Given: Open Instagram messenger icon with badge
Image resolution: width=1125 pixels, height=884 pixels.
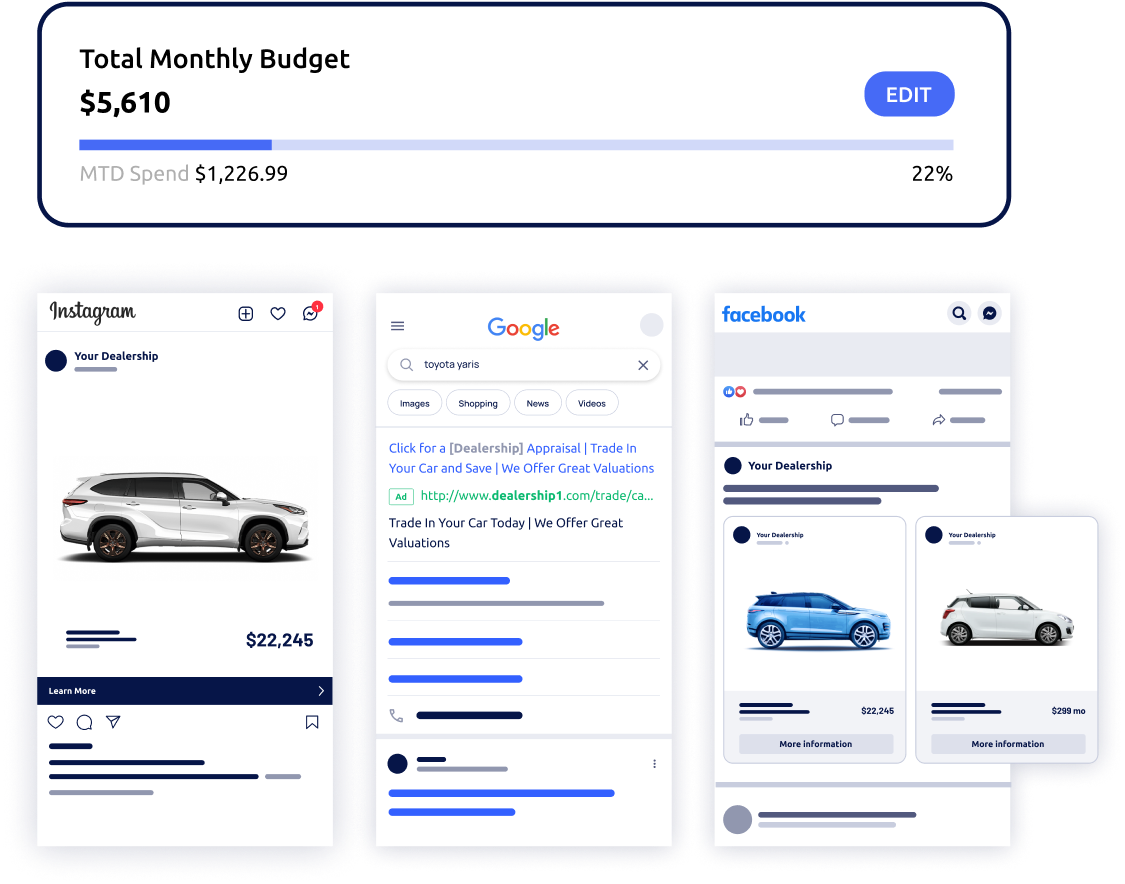Looking at the screenshot, I should (311, 312).
